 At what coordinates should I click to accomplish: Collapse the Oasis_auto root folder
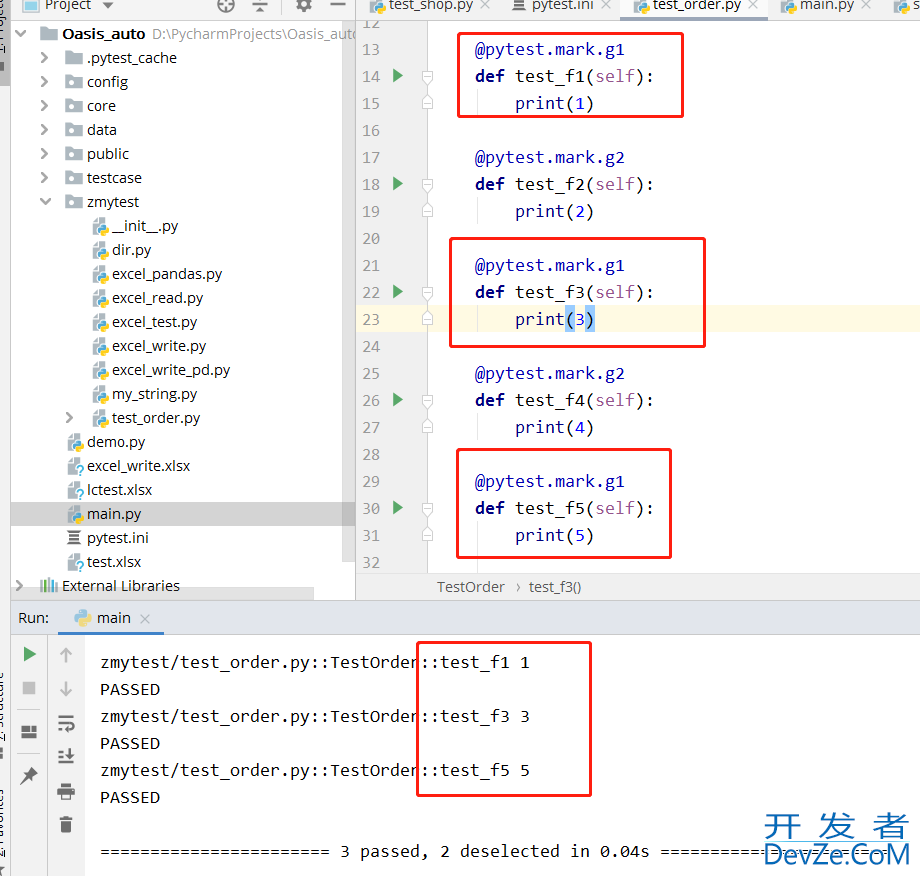point(21,33)
